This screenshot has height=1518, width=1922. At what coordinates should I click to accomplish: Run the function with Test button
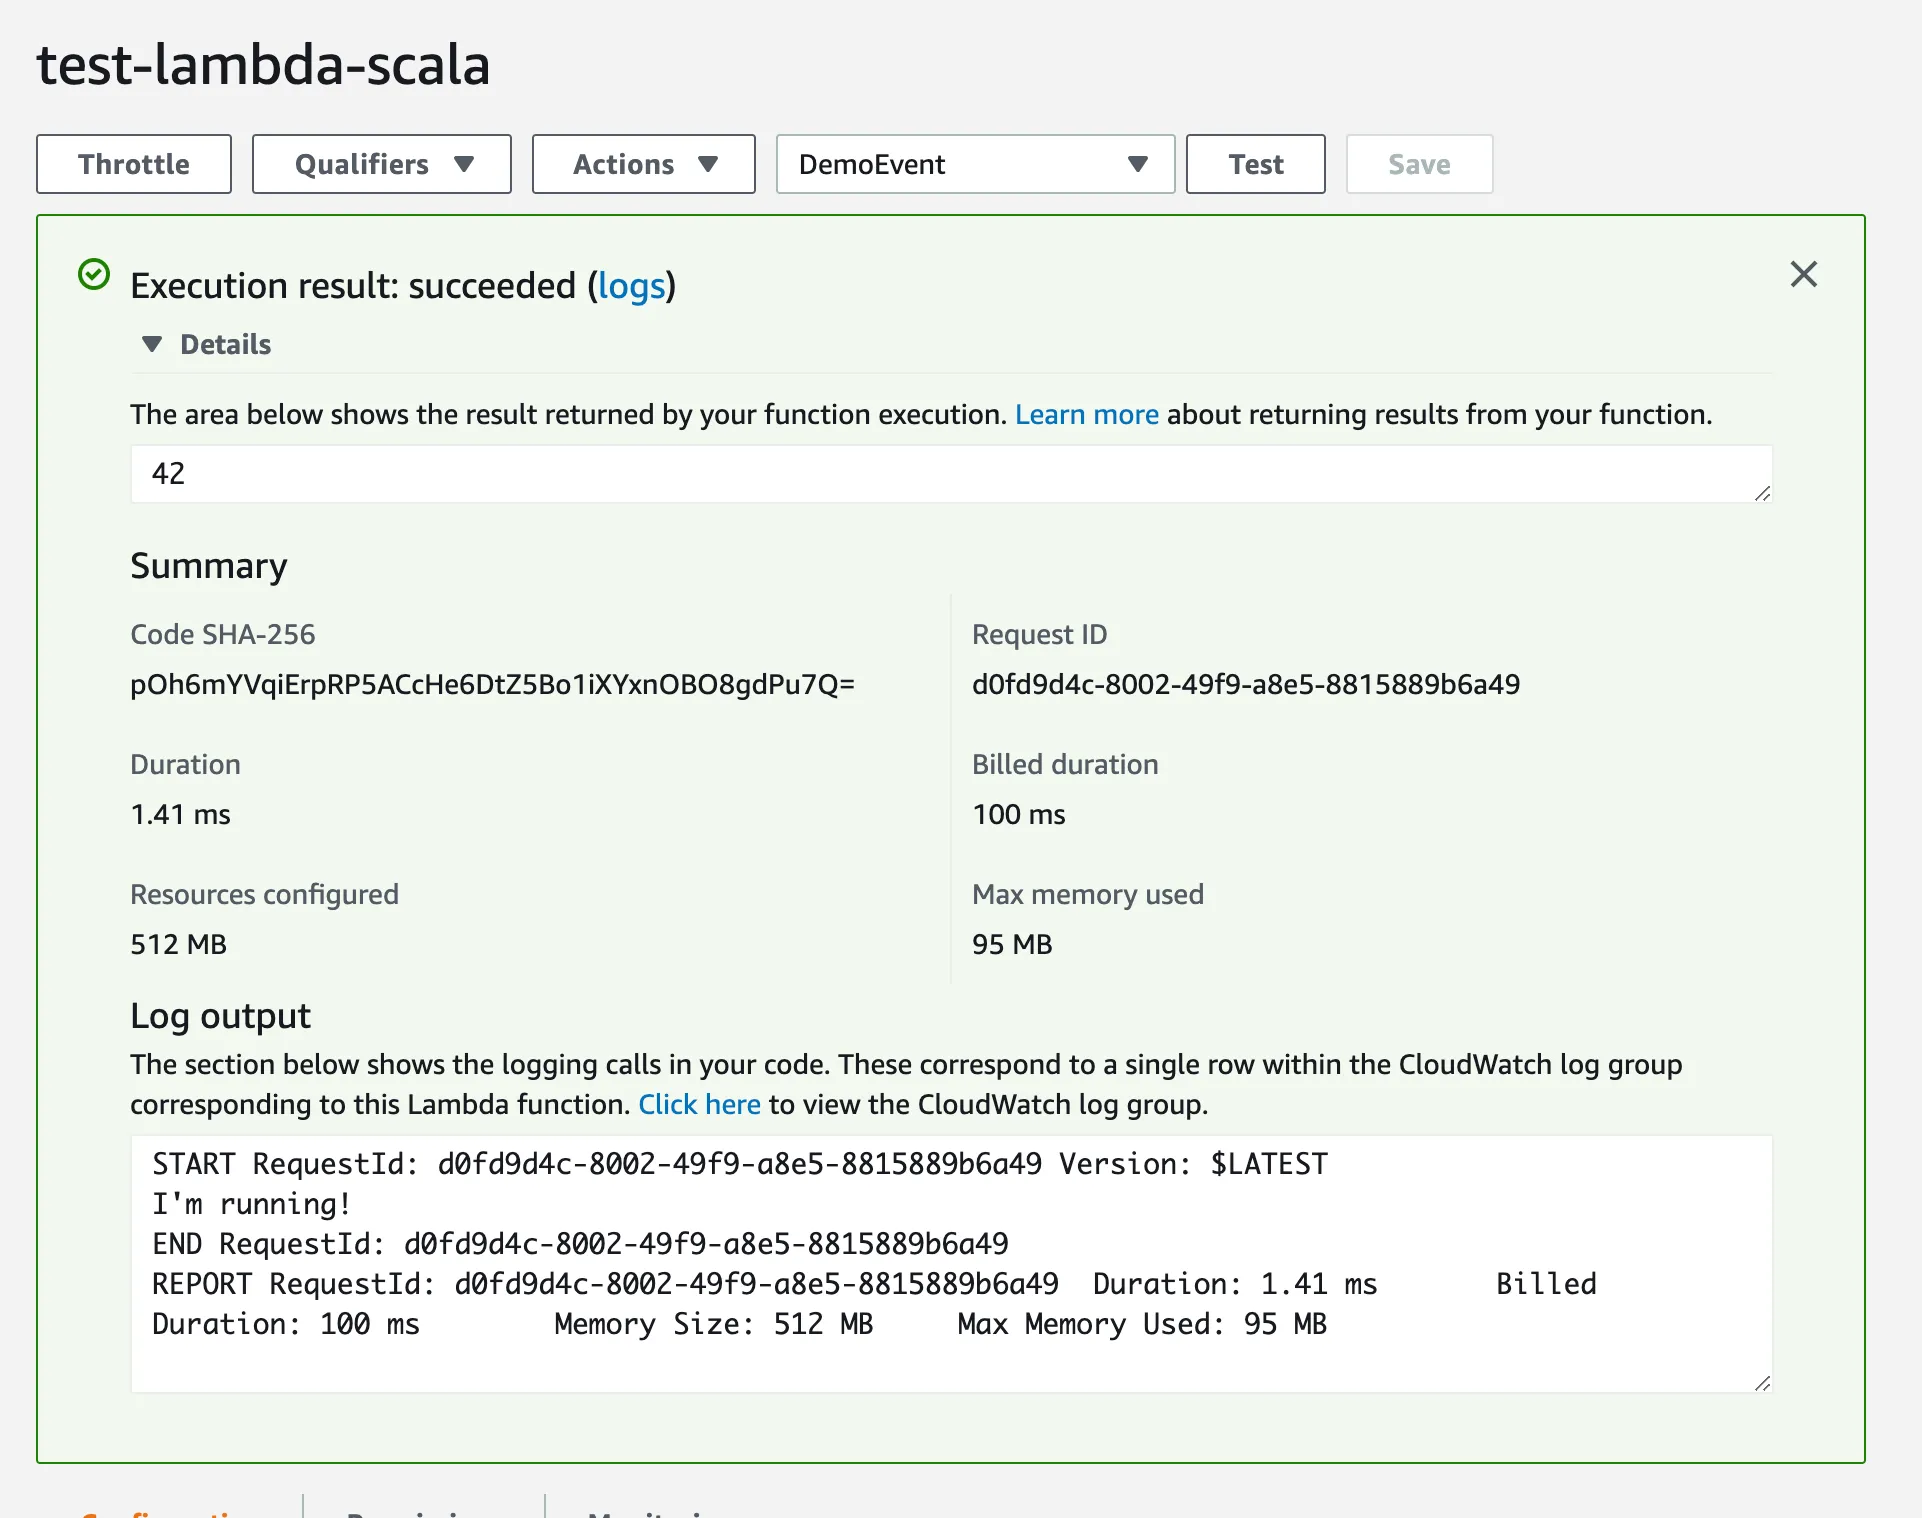[1255, 164]
